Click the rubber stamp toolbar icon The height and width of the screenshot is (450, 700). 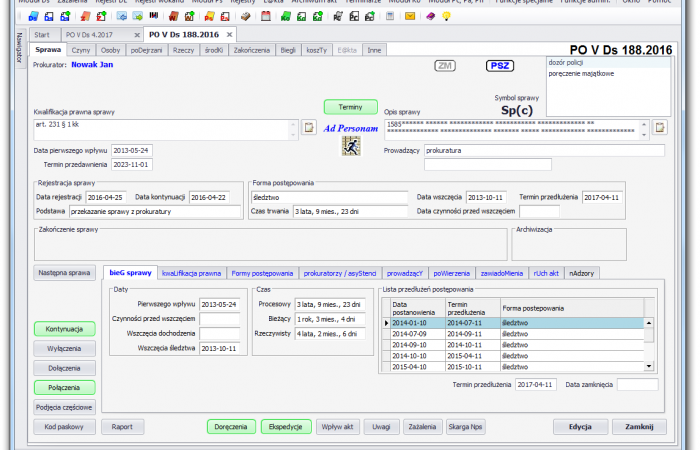246,17
